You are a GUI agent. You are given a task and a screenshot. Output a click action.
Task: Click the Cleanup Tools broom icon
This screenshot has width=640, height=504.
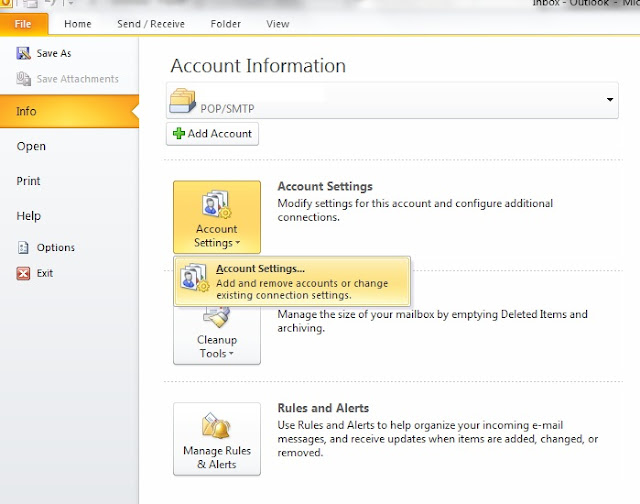pos(217,317)
